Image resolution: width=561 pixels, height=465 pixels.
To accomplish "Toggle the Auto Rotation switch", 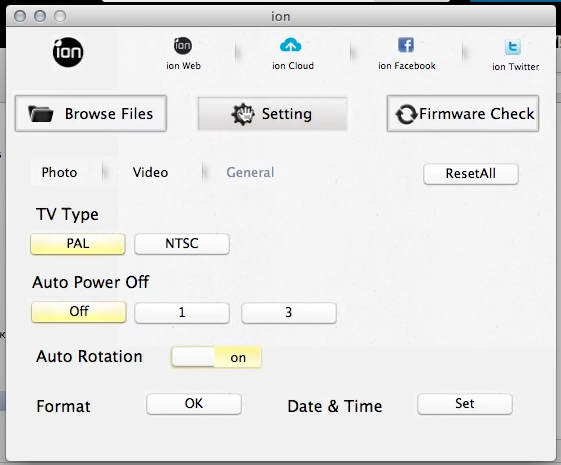I will 216,357.
